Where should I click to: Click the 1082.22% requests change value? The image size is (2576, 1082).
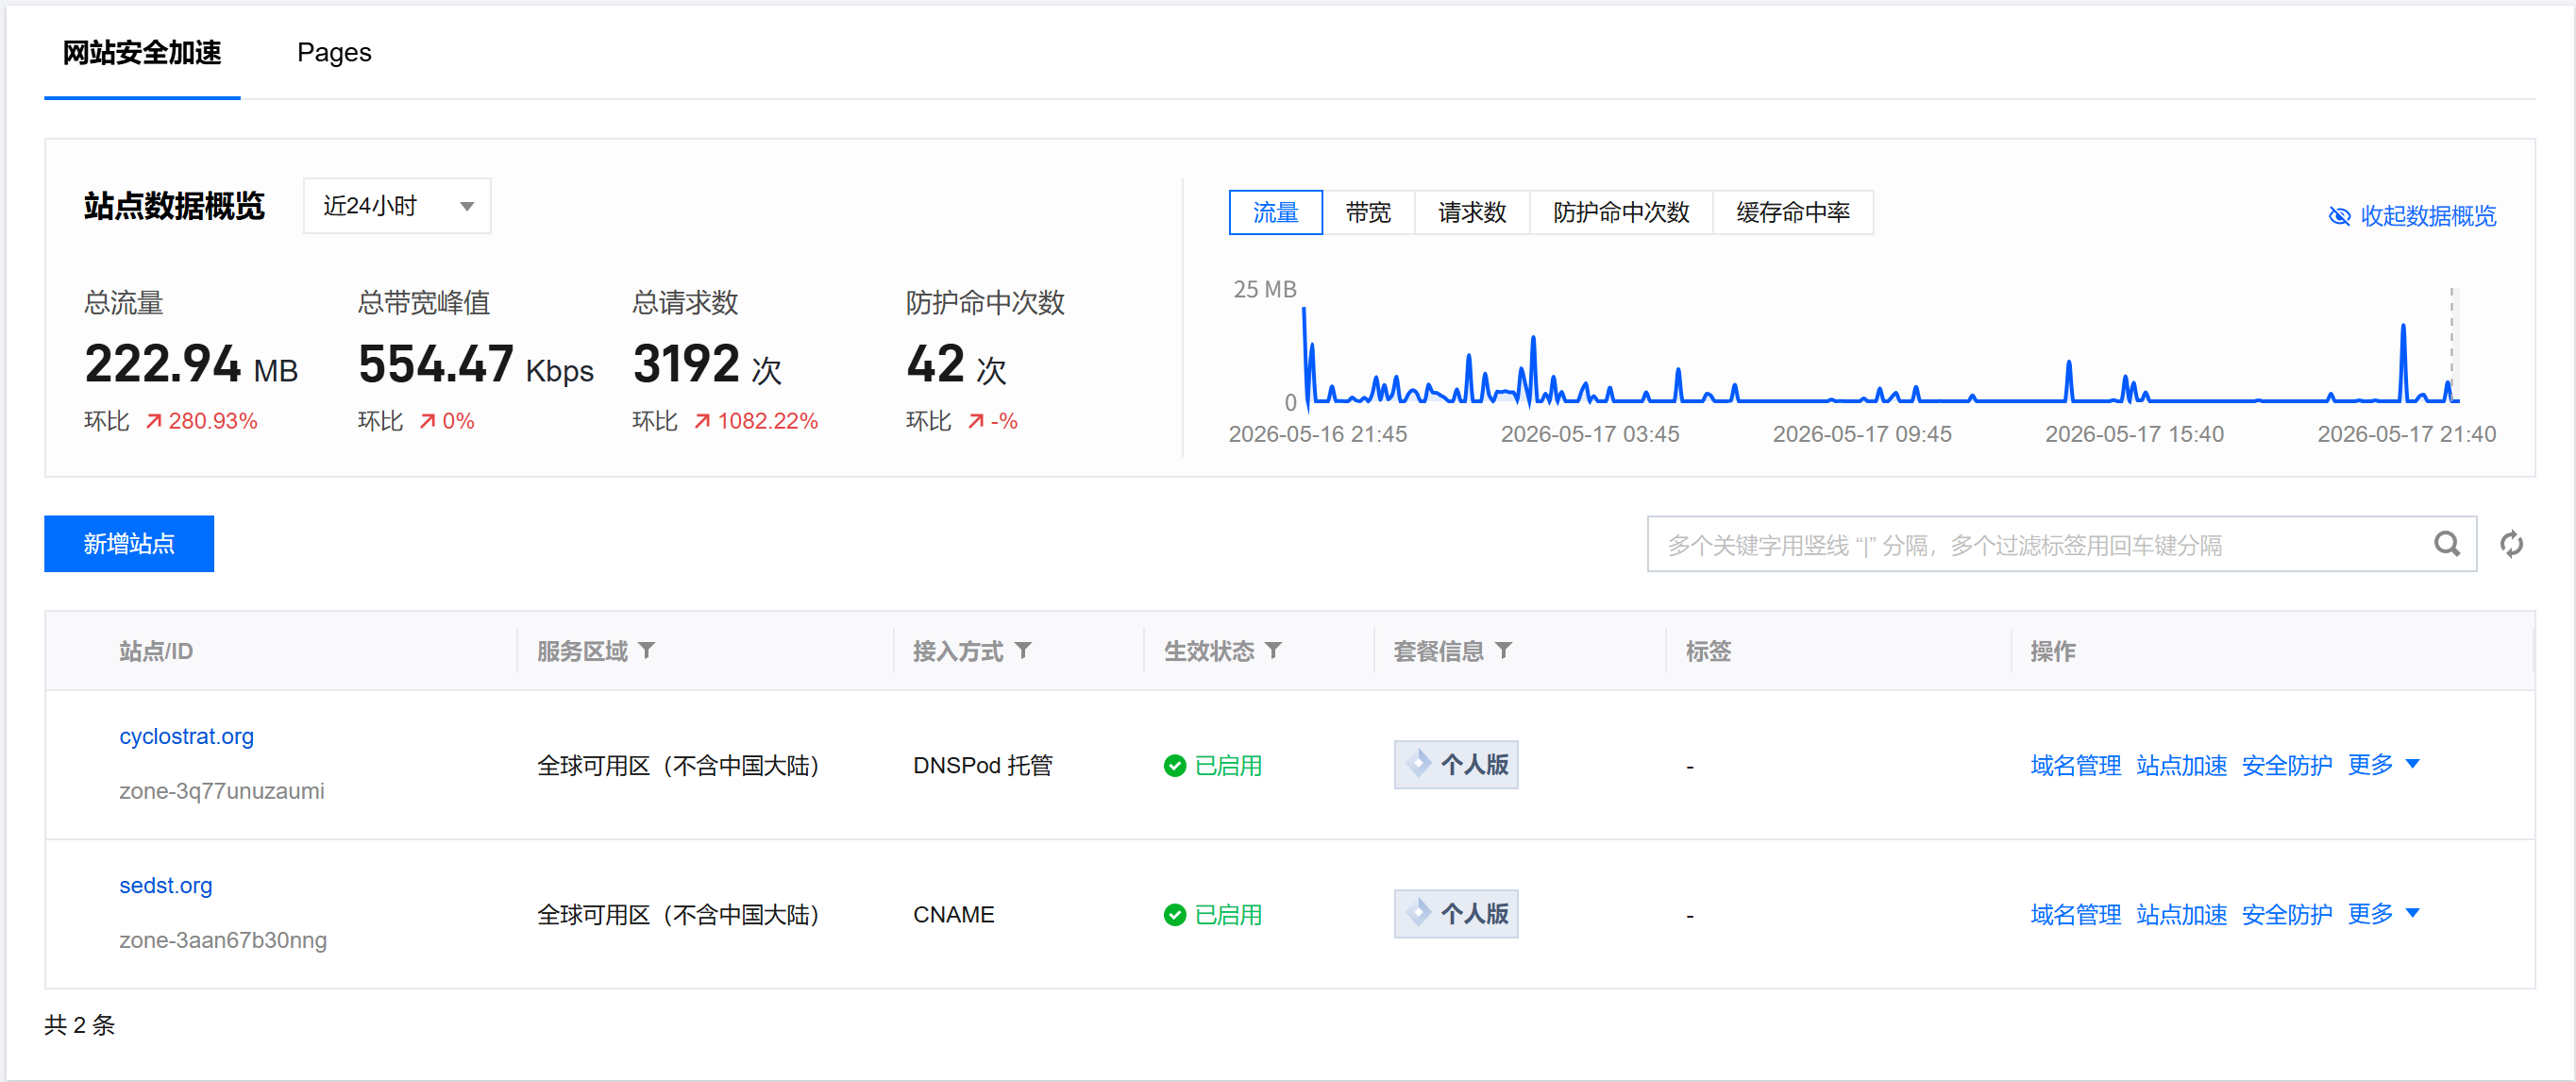(767, 421)
